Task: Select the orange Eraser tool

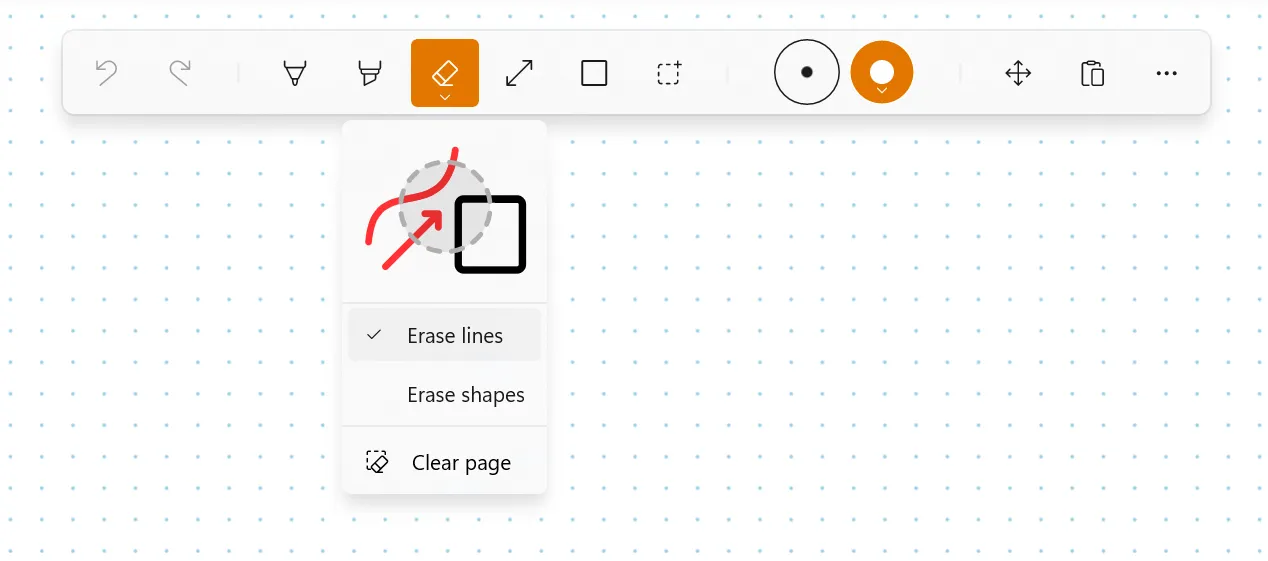Action: tap(445, 73)
